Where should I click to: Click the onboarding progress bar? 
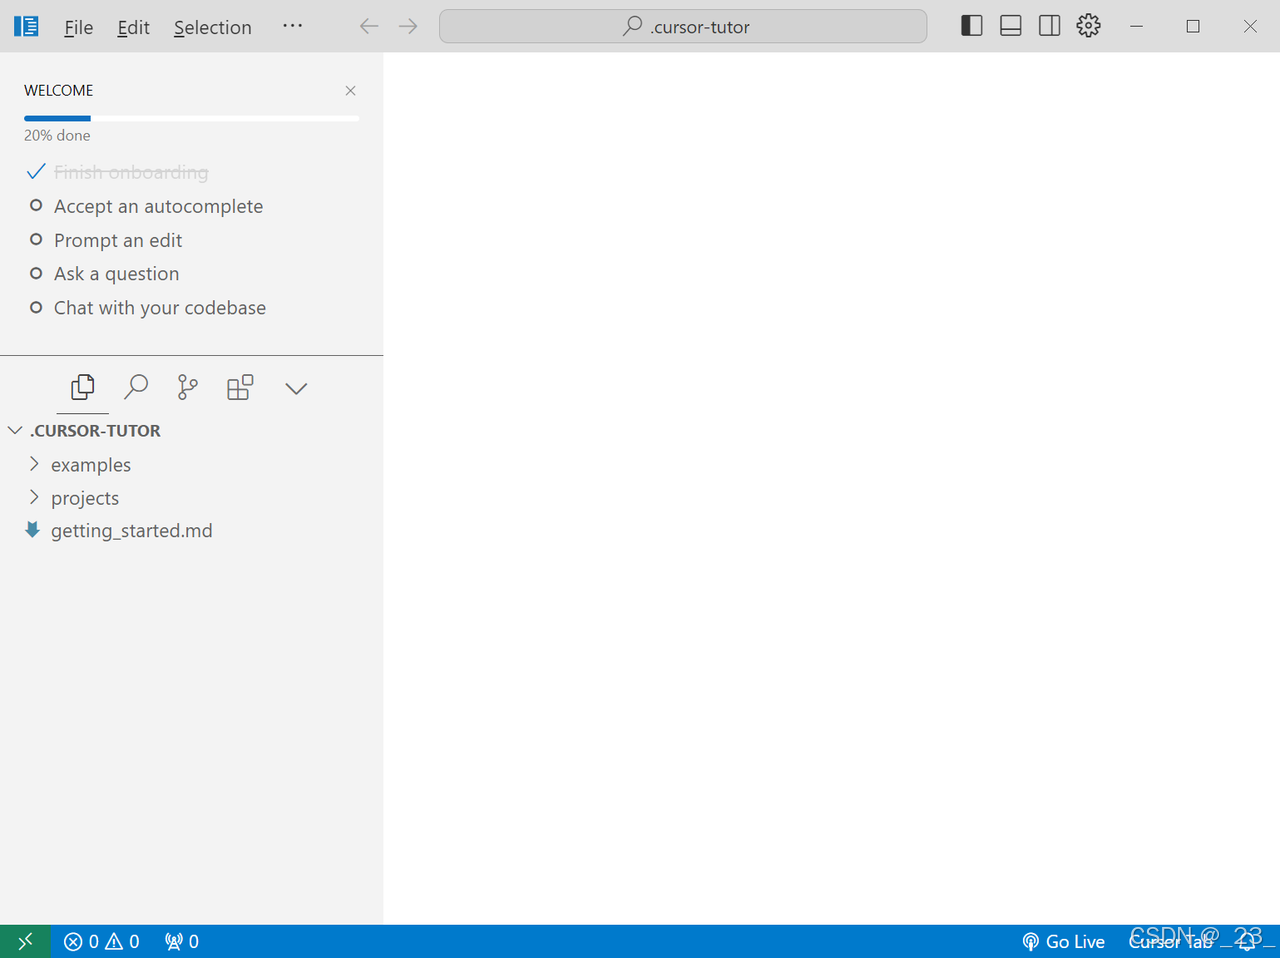[191, 118]
